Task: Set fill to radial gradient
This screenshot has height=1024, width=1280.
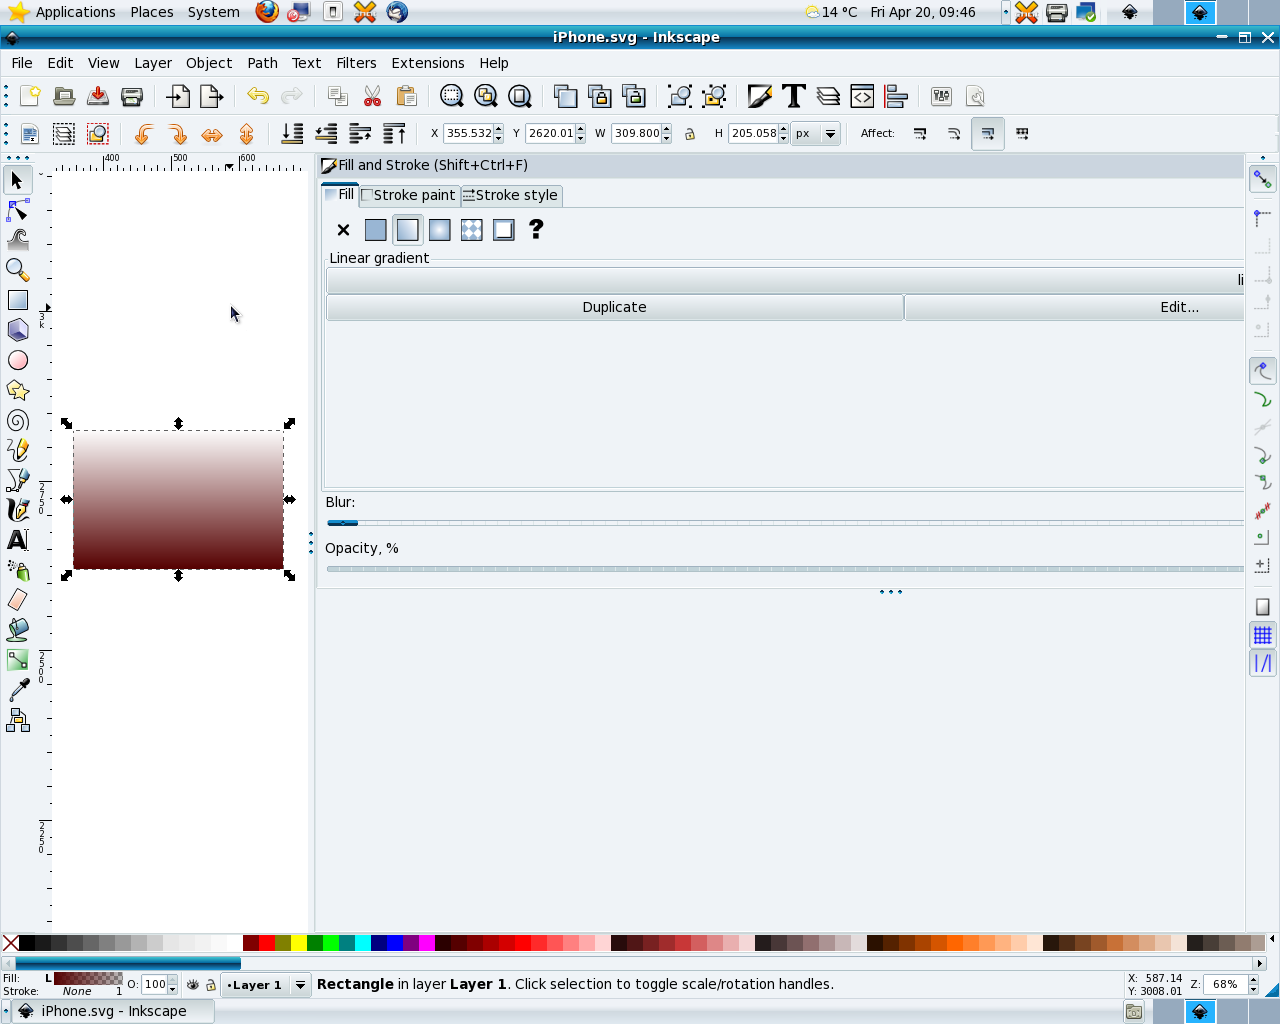Action: [x=439, y=230]
